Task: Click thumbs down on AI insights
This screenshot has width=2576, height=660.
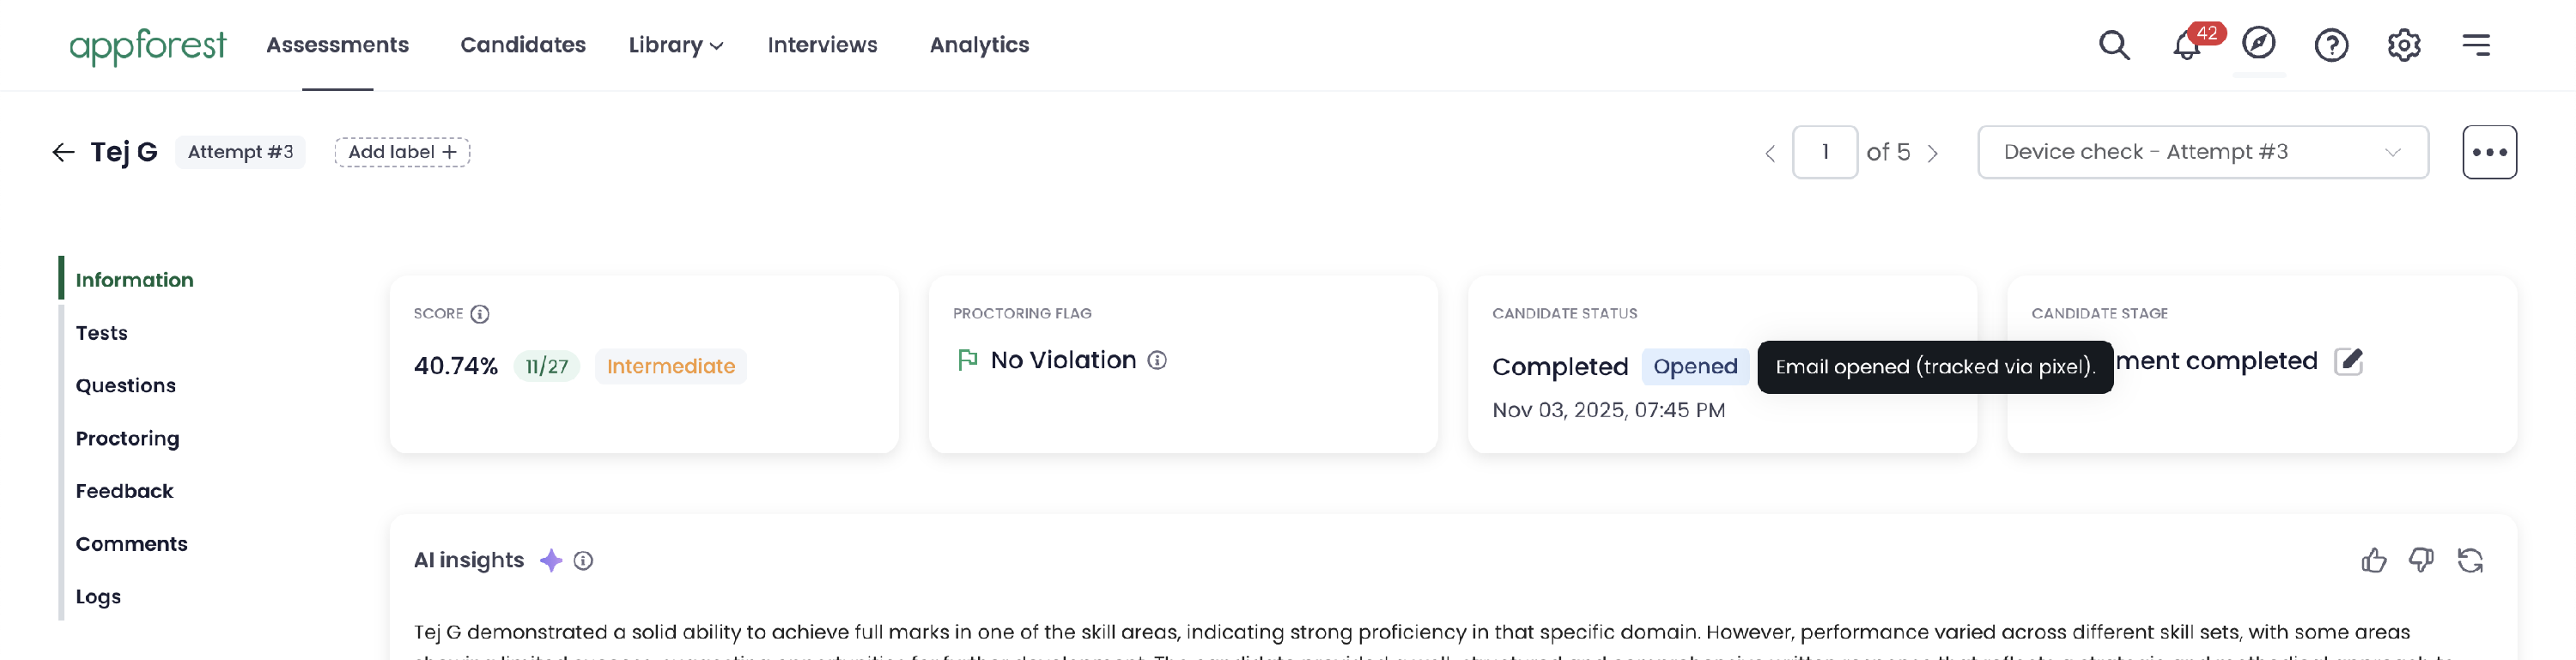Action: coord(2421,560)
